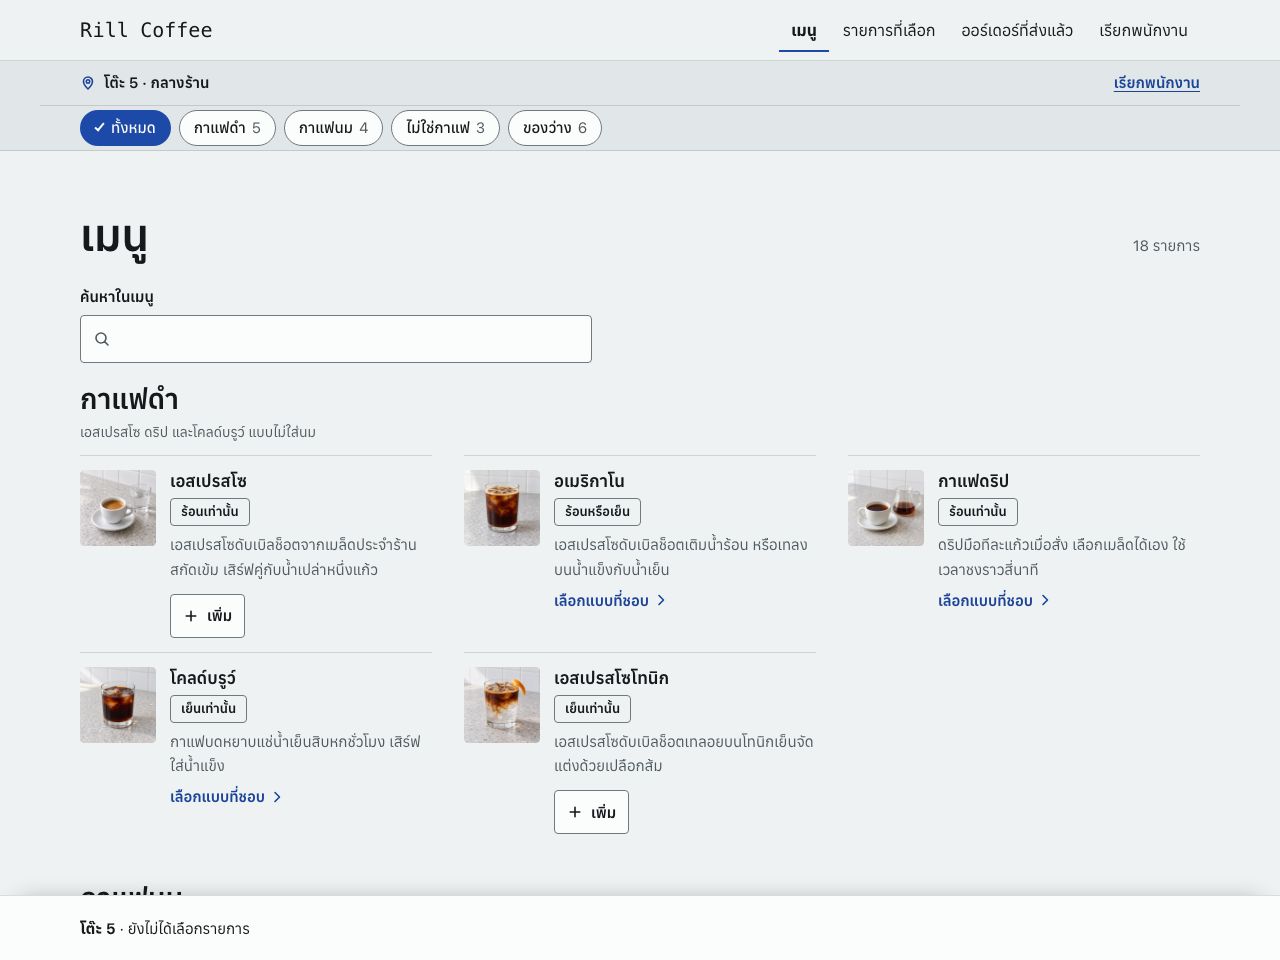Screen dimensions: 1280x960
Task: Open เลือกแบบที่ชอบ options for อเมริกาโน
Action: [610, 600]
